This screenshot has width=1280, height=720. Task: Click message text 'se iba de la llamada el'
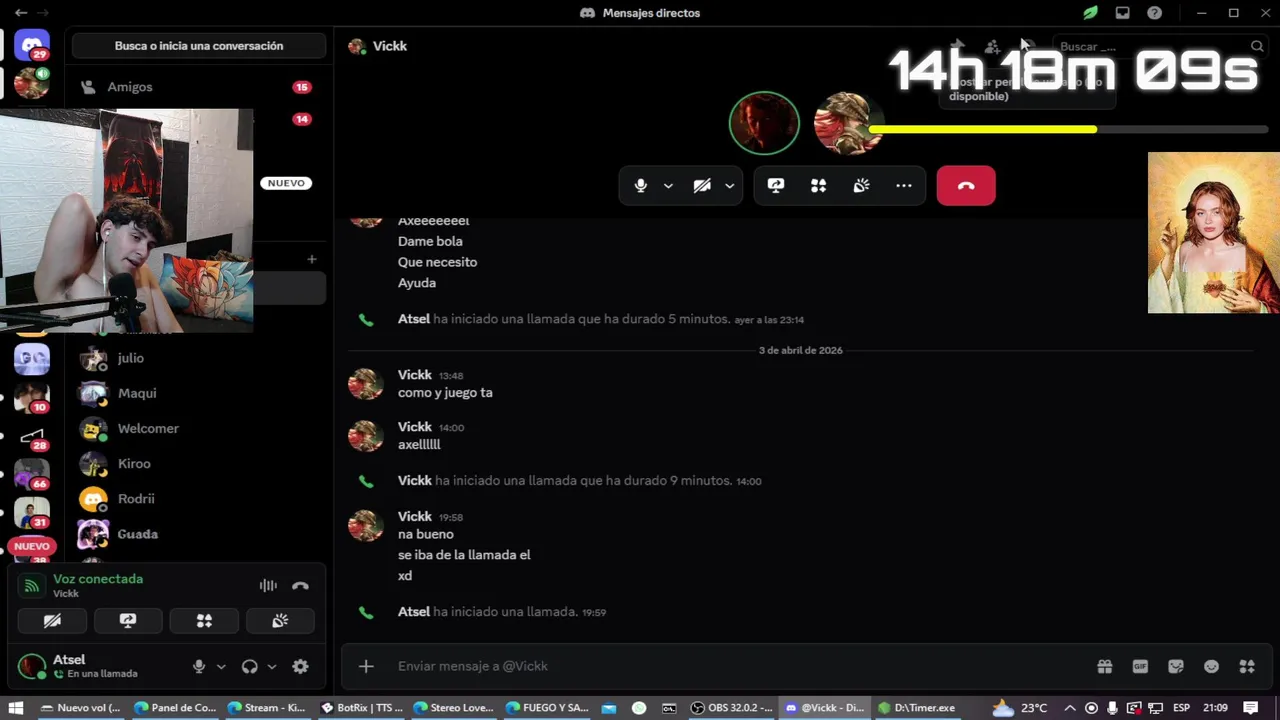pos(464,555)
